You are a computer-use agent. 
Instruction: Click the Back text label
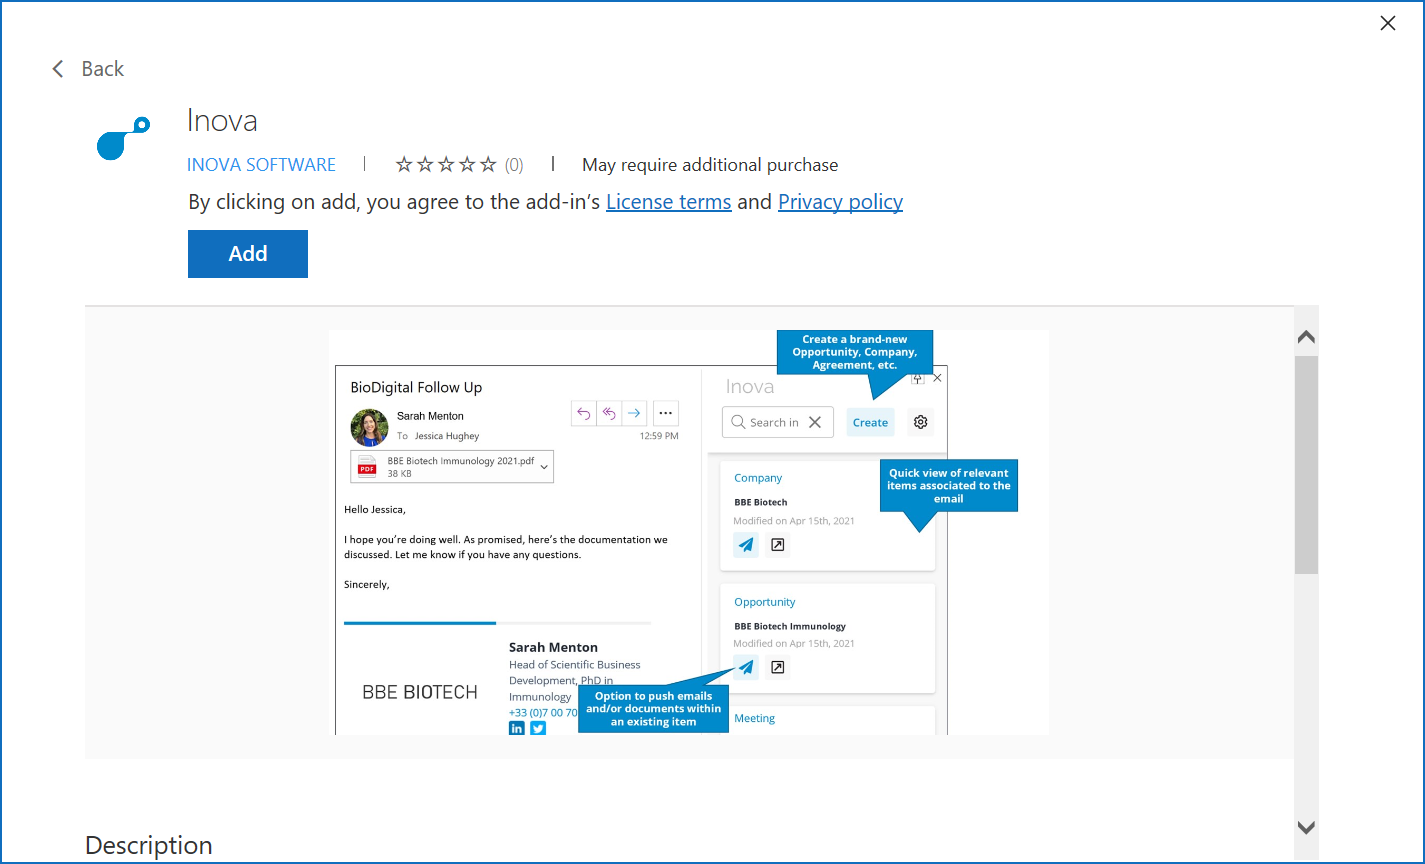(103, 69)
